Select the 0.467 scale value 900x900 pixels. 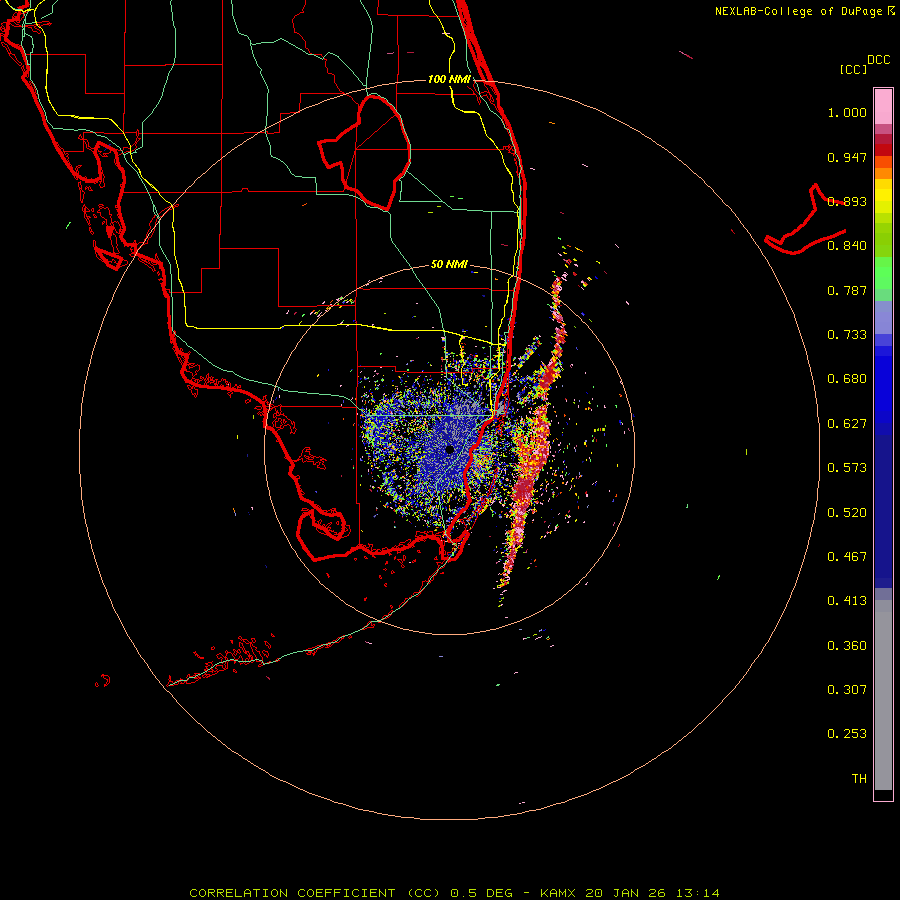pos(847,557)
